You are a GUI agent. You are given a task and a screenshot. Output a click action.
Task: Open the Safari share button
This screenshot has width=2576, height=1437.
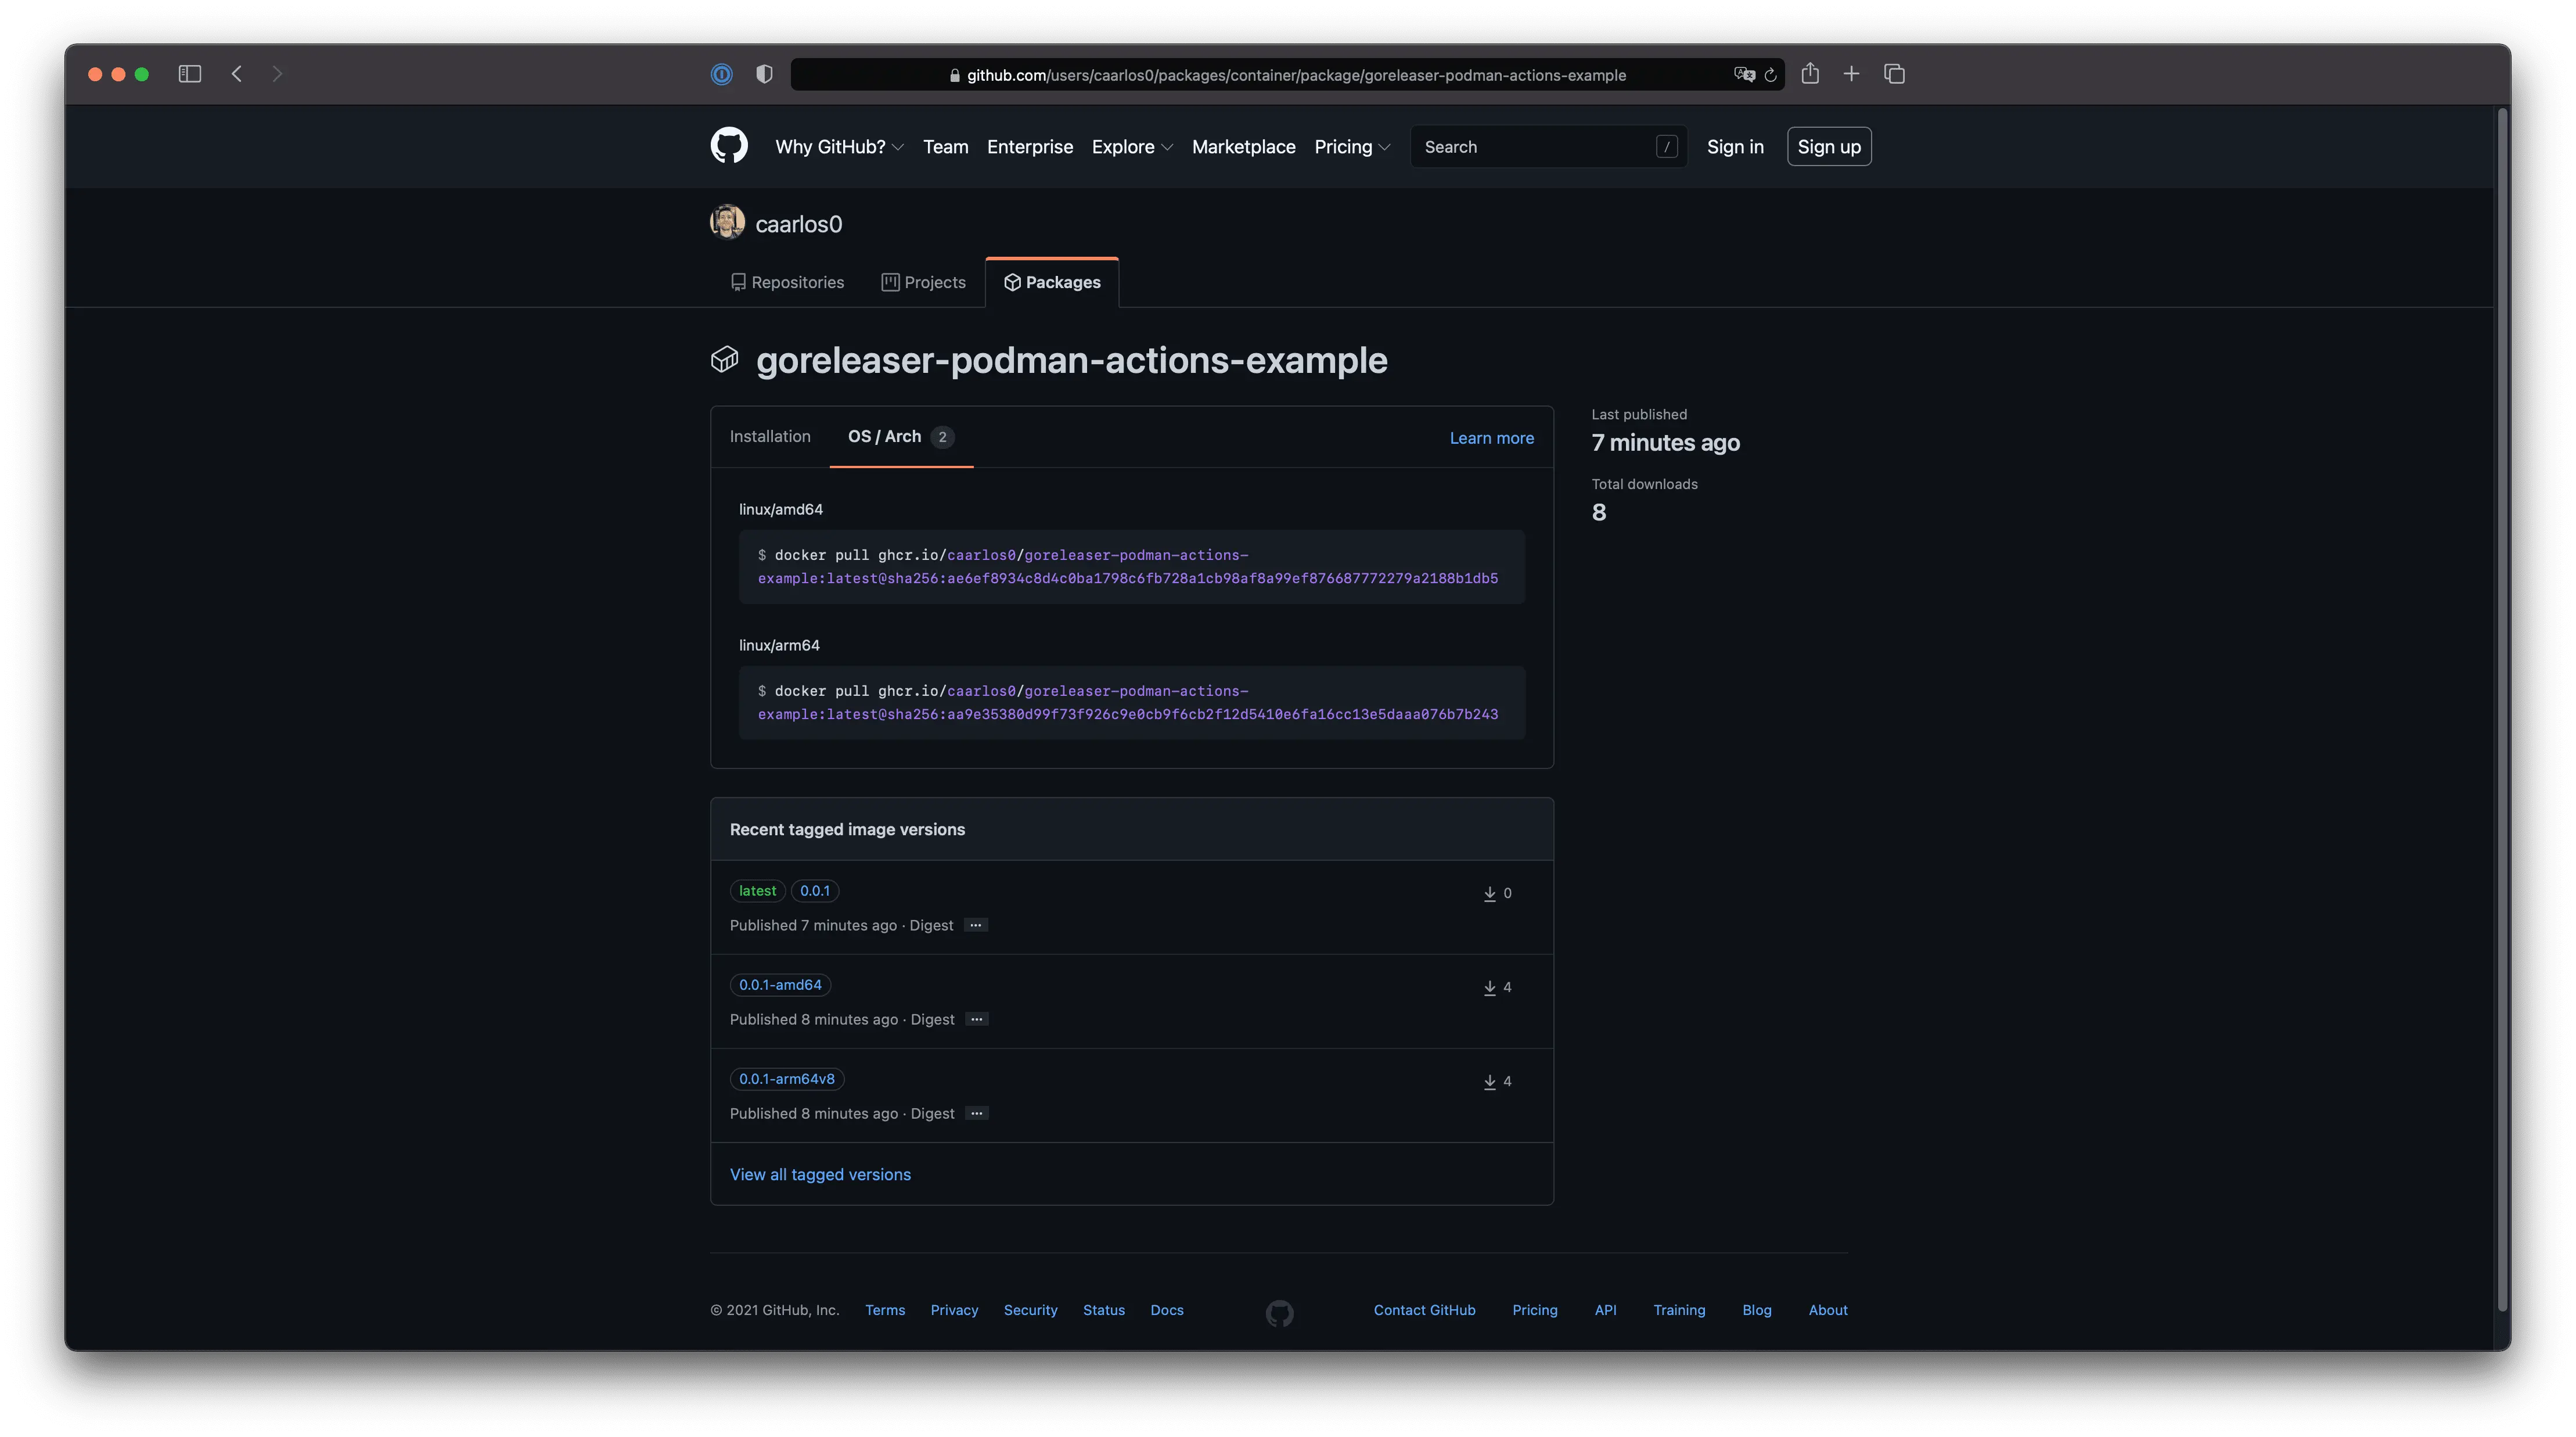pos(1810,73)
